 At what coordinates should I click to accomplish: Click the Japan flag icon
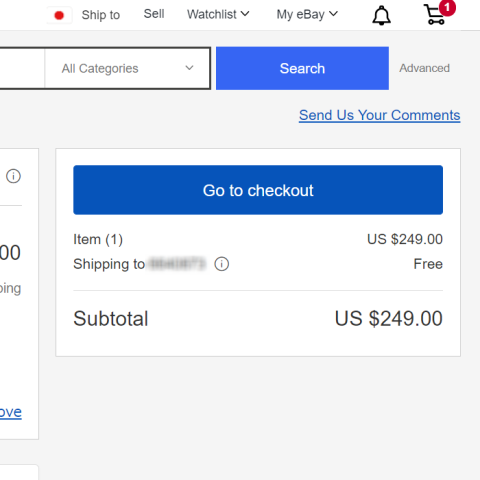[x=59, y=15]
